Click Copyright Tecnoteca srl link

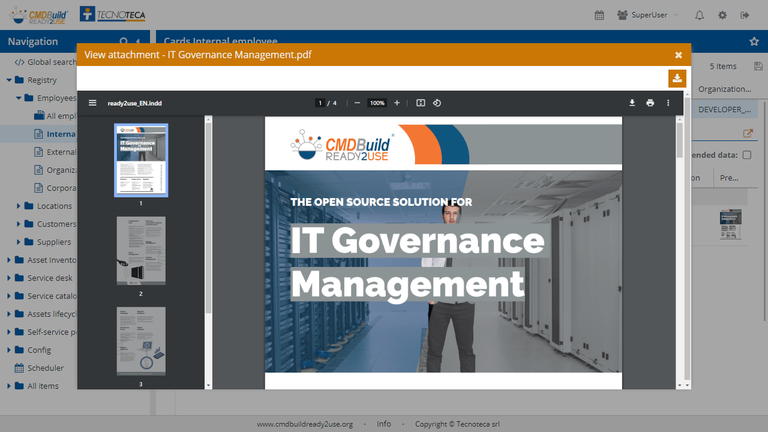pyautogui.click(x=457, y=424)
